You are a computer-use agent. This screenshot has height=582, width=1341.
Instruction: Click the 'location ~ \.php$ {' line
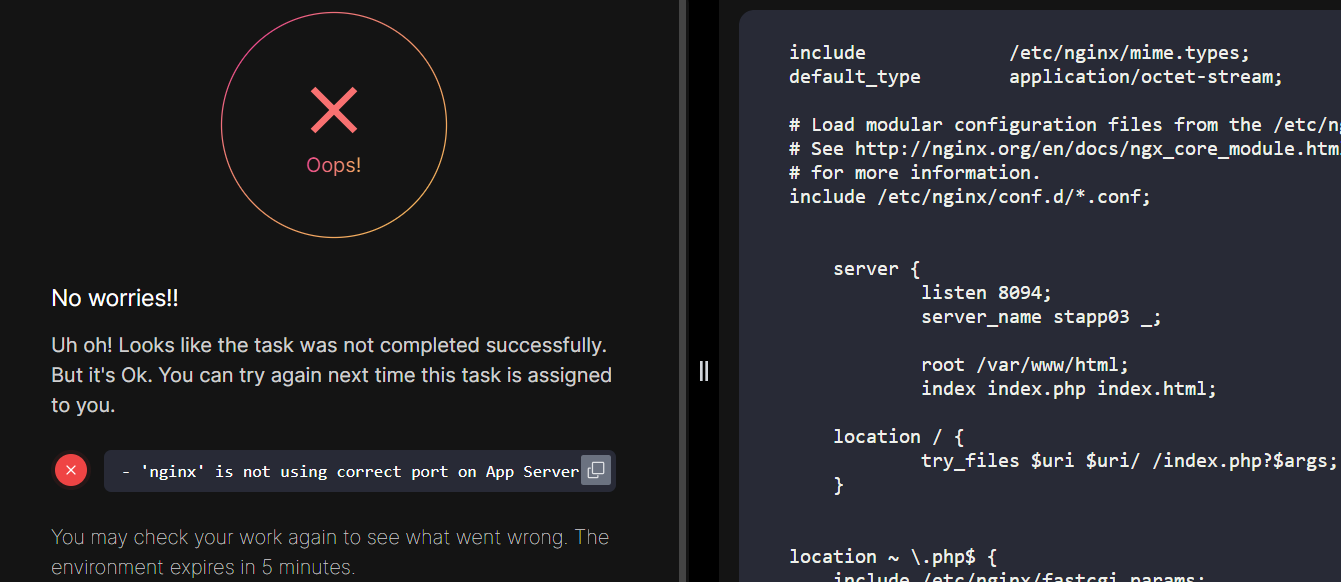(x=893, y=557)
